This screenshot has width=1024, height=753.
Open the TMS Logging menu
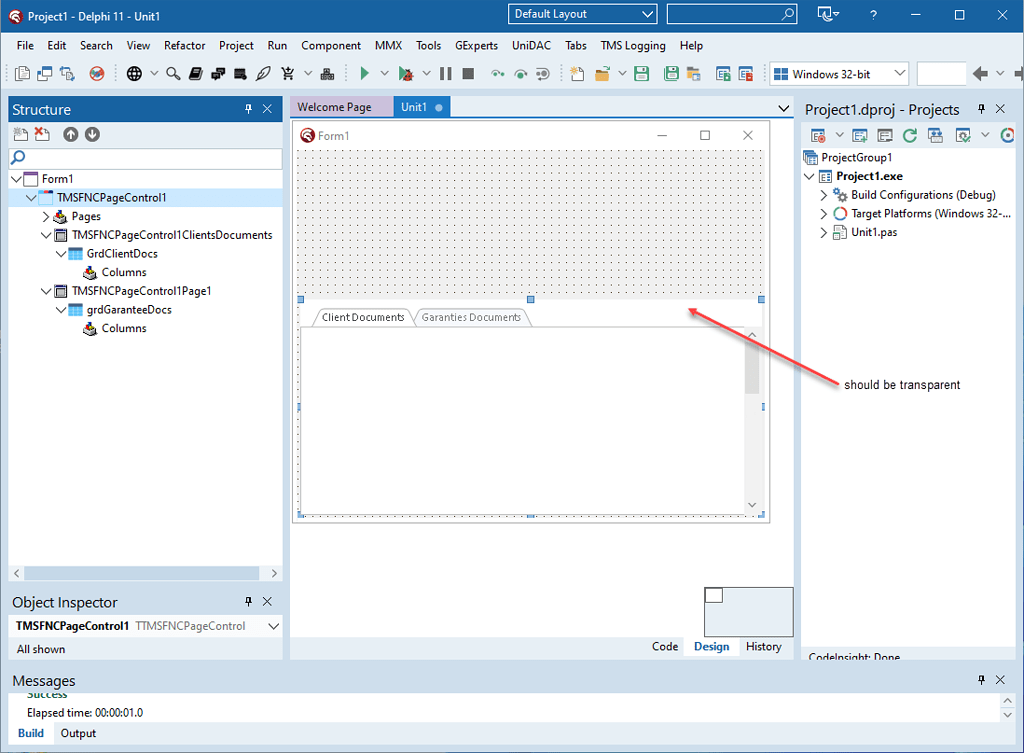click(x=633, y=45)
